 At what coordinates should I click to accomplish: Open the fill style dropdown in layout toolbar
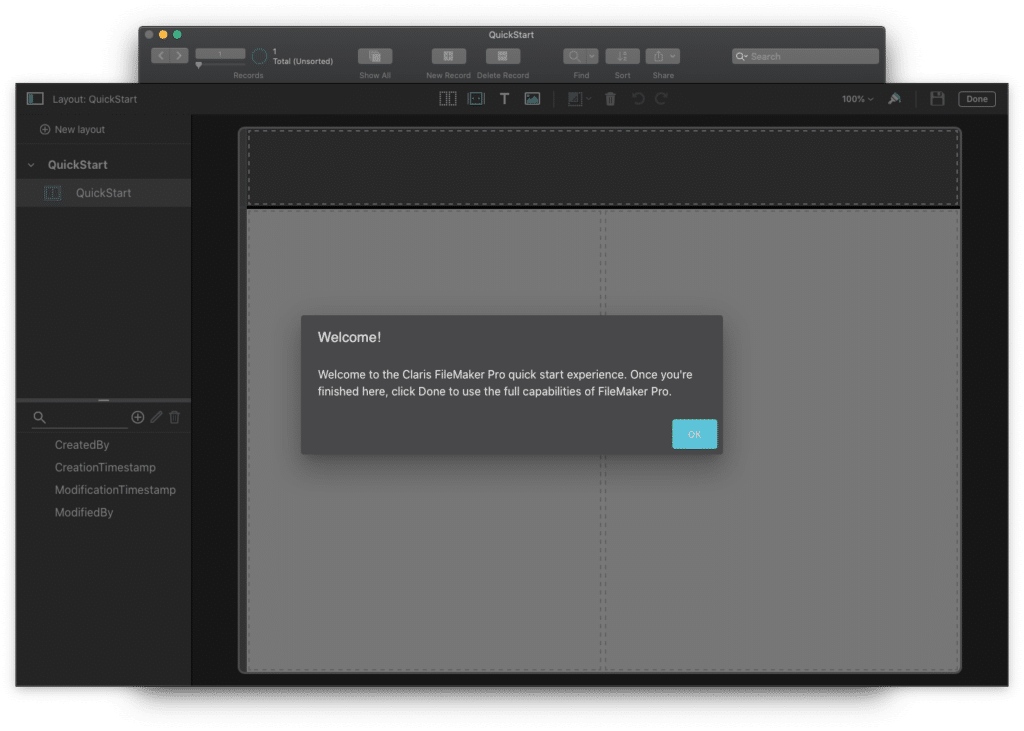[x=579, y=99]
